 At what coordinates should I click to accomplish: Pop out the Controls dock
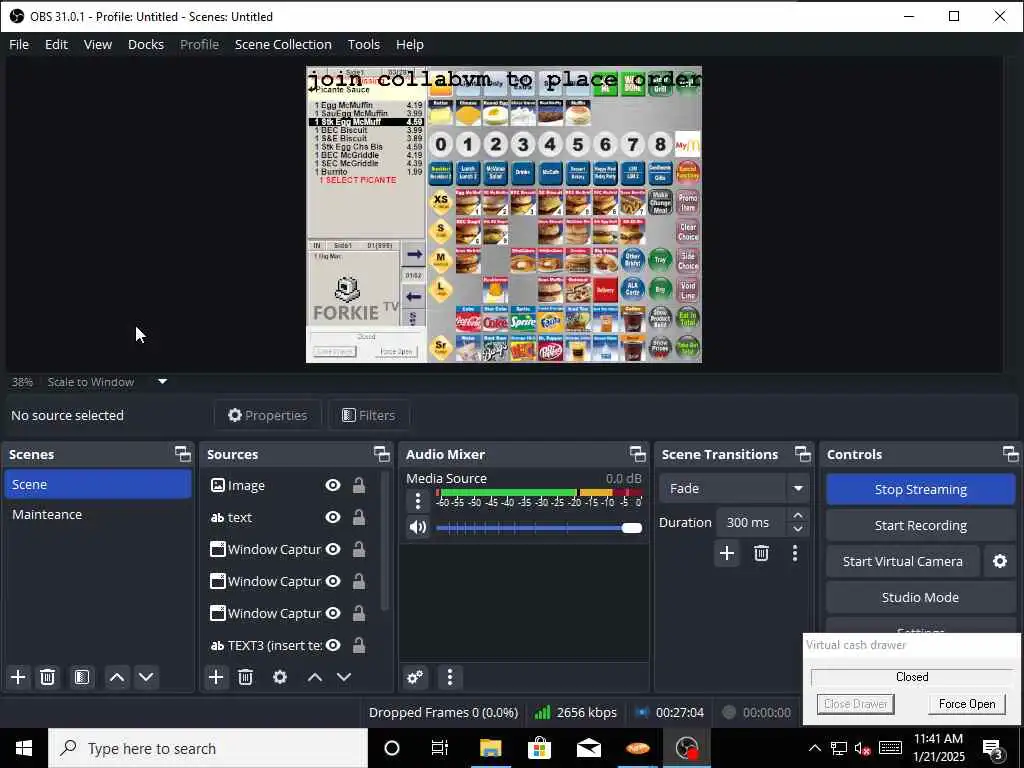click(1010, 454)
